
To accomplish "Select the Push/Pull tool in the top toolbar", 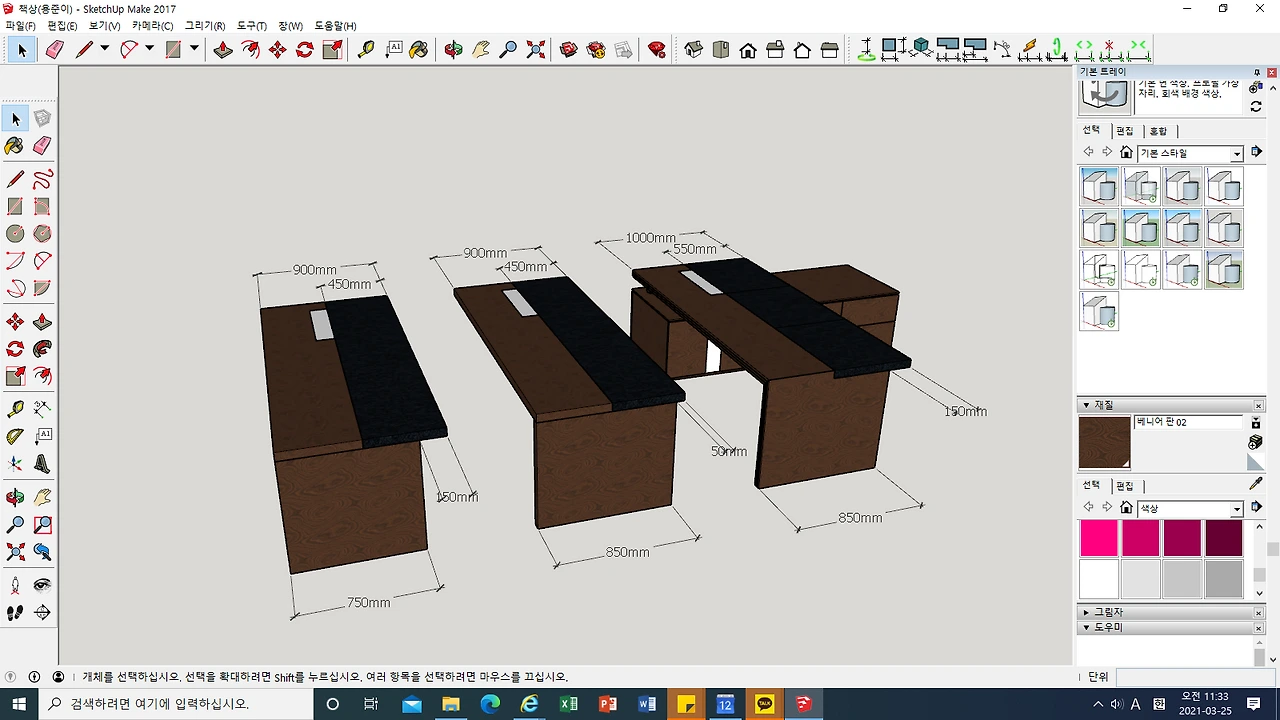I will 223,49.
